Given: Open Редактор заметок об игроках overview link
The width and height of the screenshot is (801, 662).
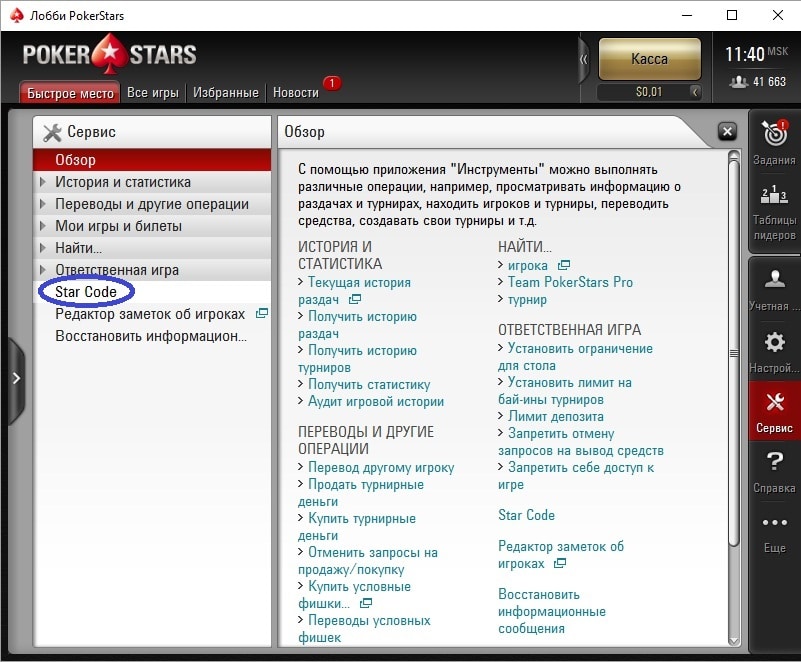Looking at the screenshot, I should tap(561, 555).
